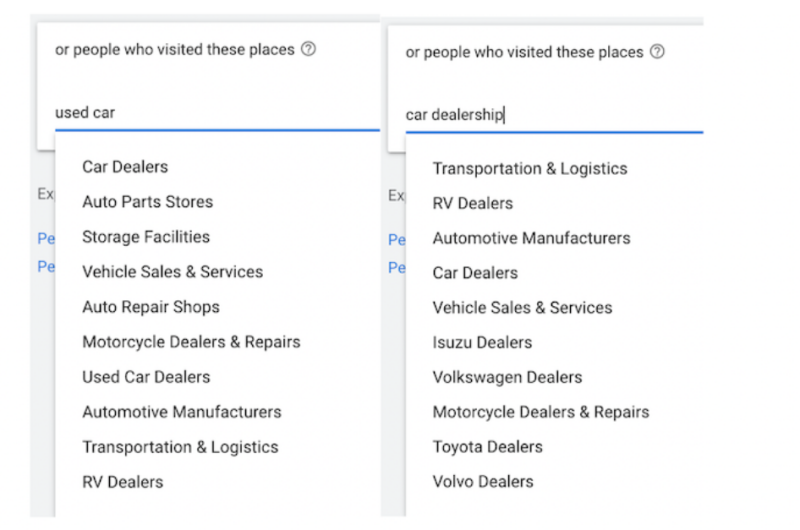Screen dimensions: 800x530
Task: Pick RV Dealers under the "used car" search
Action: pos(122,482)
